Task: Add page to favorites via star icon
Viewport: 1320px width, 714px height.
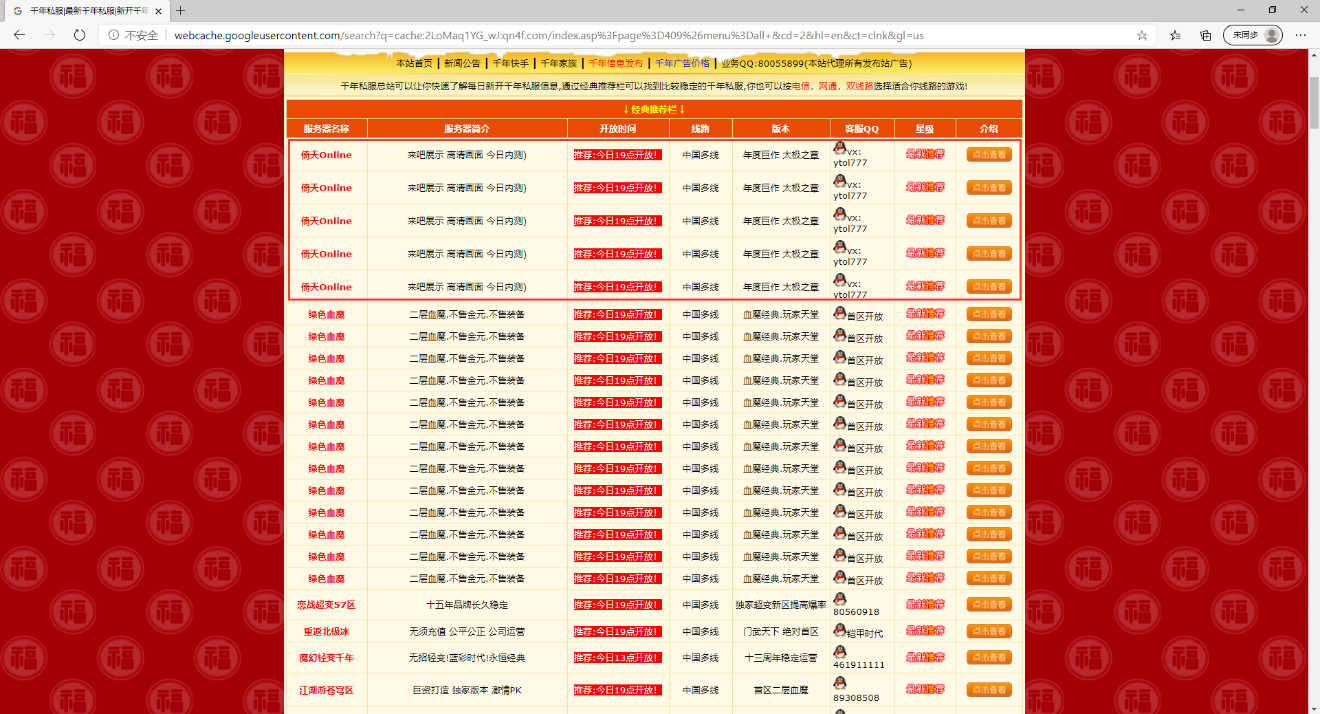Action: [x=1142, y=35]
